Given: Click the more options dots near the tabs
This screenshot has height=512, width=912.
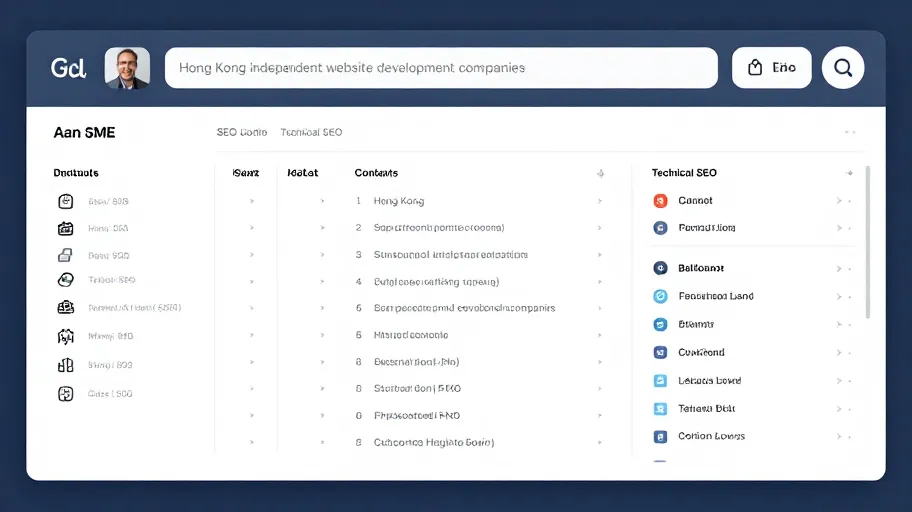Looking at the screenshot, I should (x=850, y=133).
